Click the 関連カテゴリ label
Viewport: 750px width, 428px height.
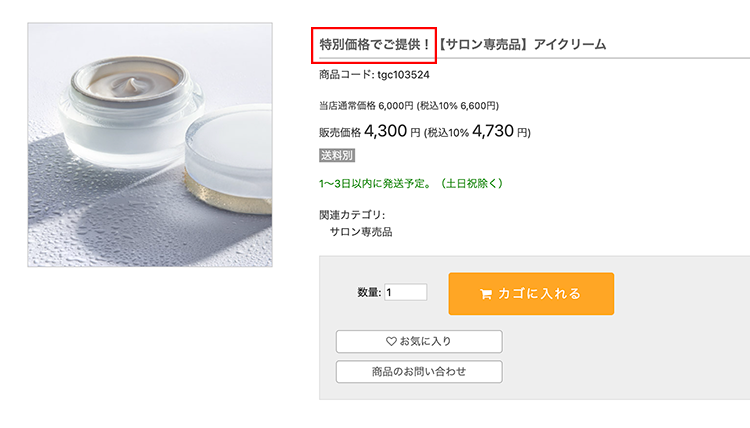[x=351, y=214]
